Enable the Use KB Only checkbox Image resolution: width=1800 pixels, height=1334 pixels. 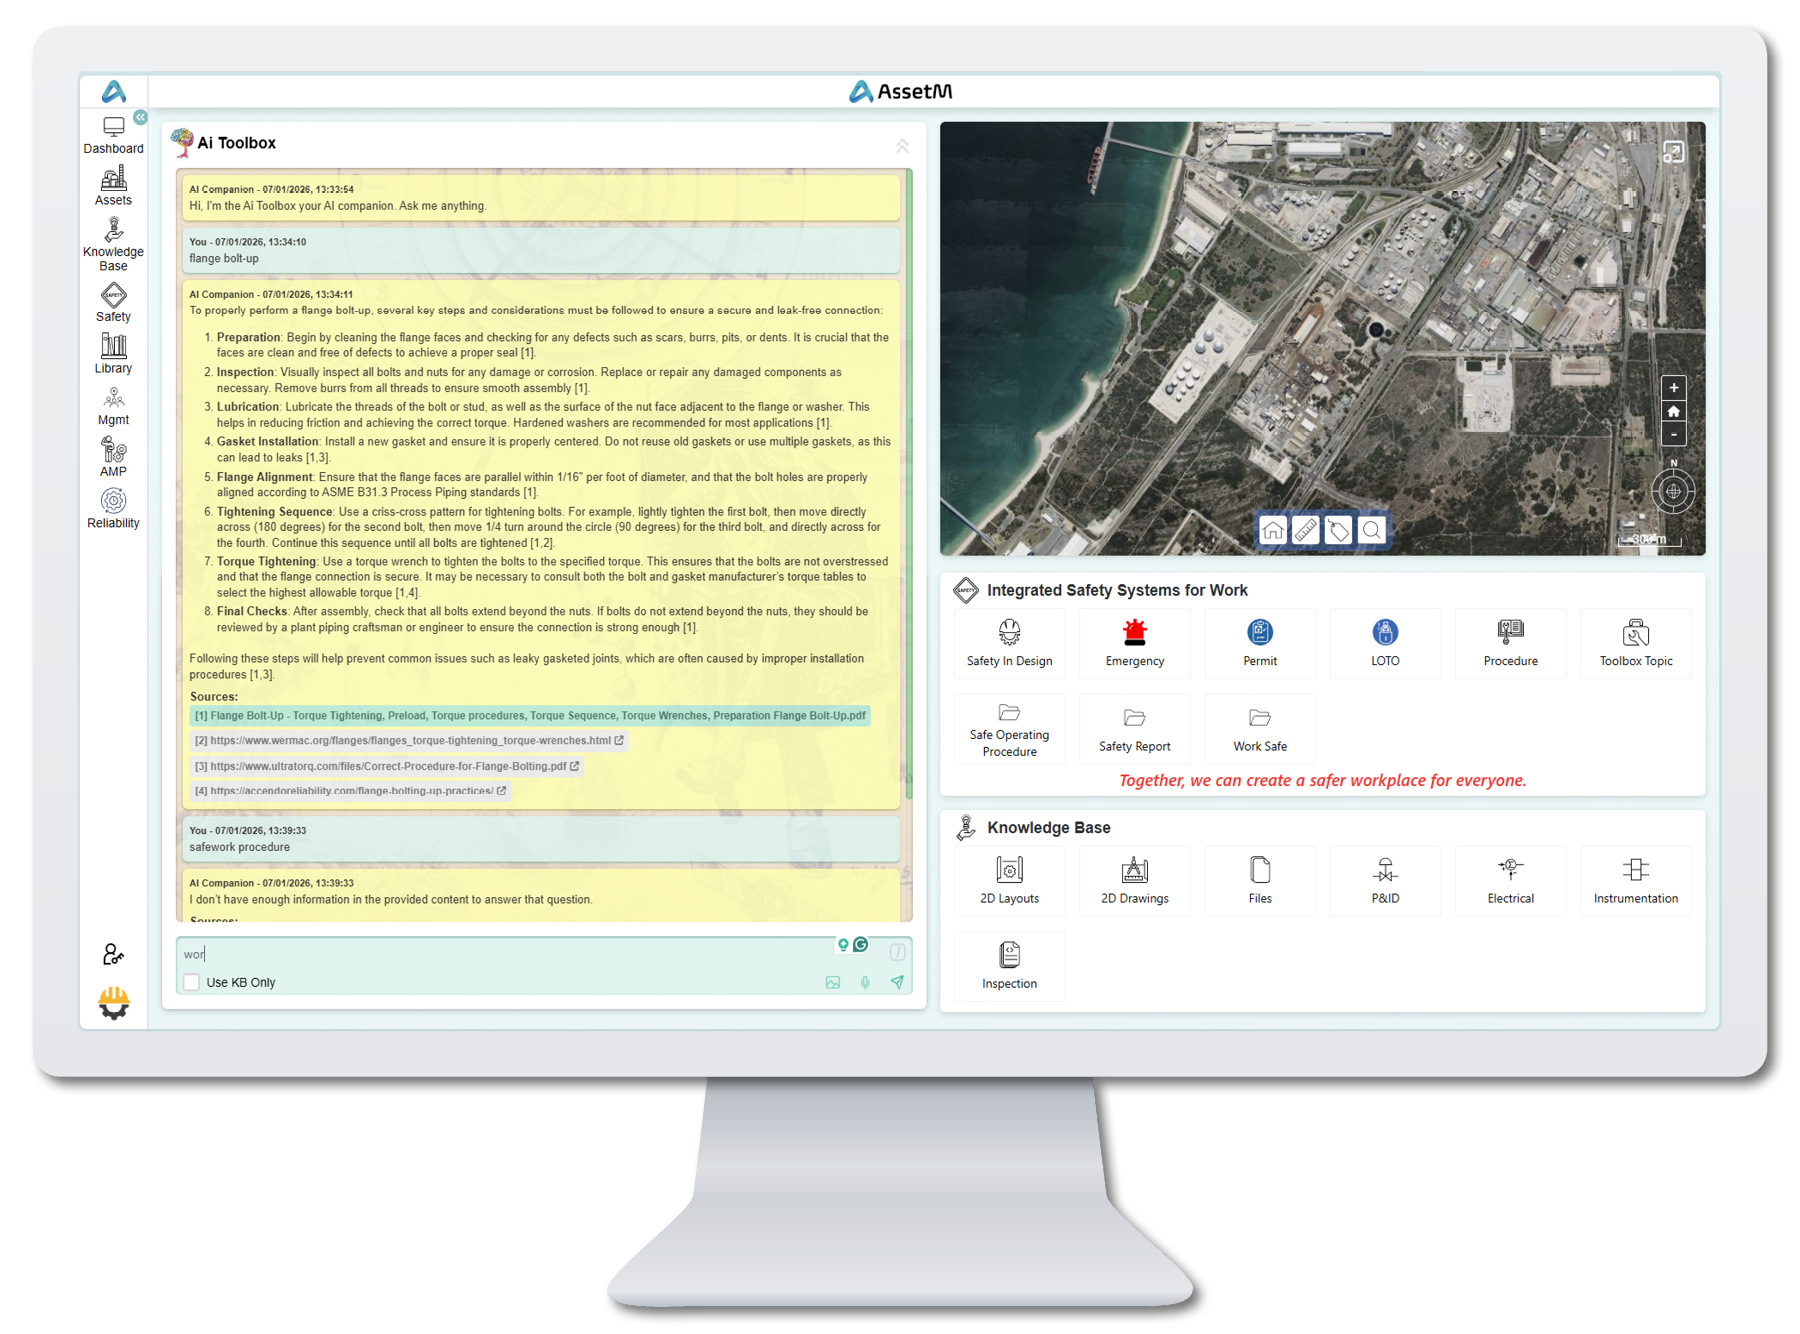click(191, 983)
